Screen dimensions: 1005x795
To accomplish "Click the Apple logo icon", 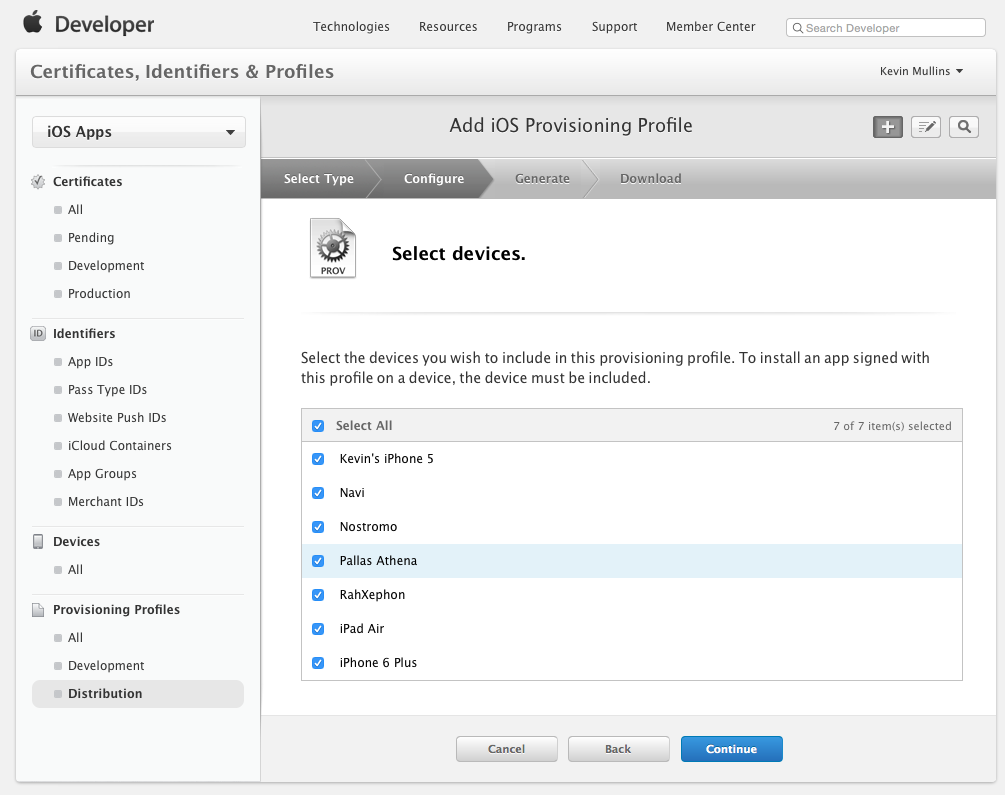I will (x=33, y=22).
